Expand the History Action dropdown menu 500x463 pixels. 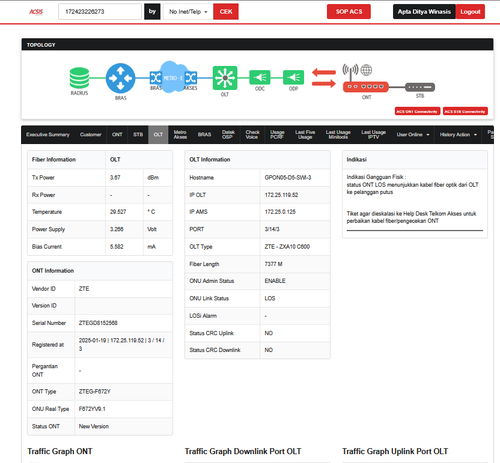[x=458, y=135]
